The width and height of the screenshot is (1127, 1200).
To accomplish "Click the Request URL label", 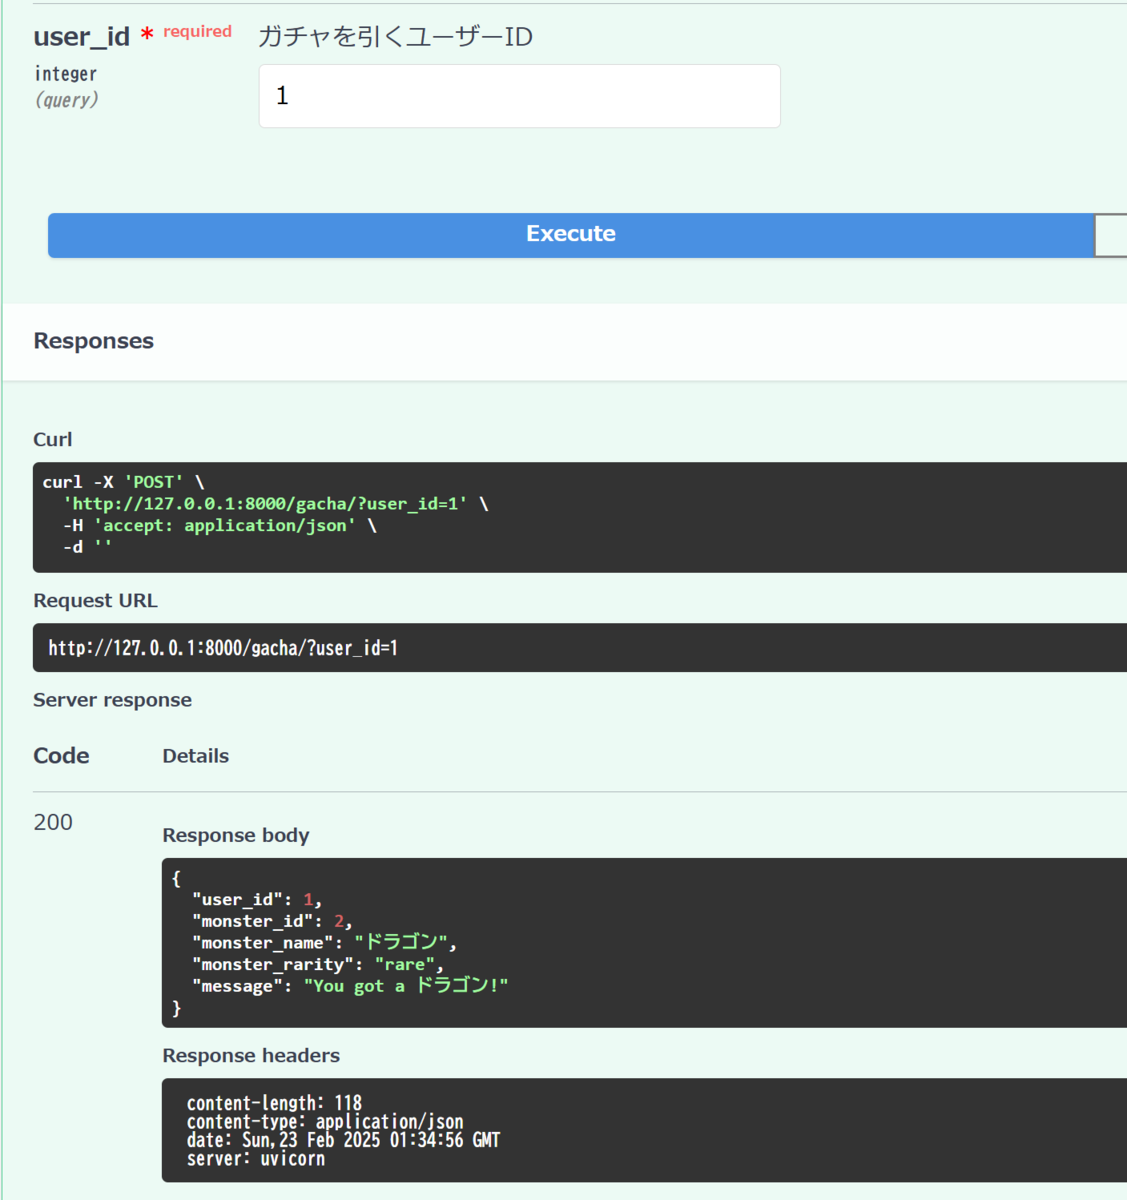I will (96, 601).
